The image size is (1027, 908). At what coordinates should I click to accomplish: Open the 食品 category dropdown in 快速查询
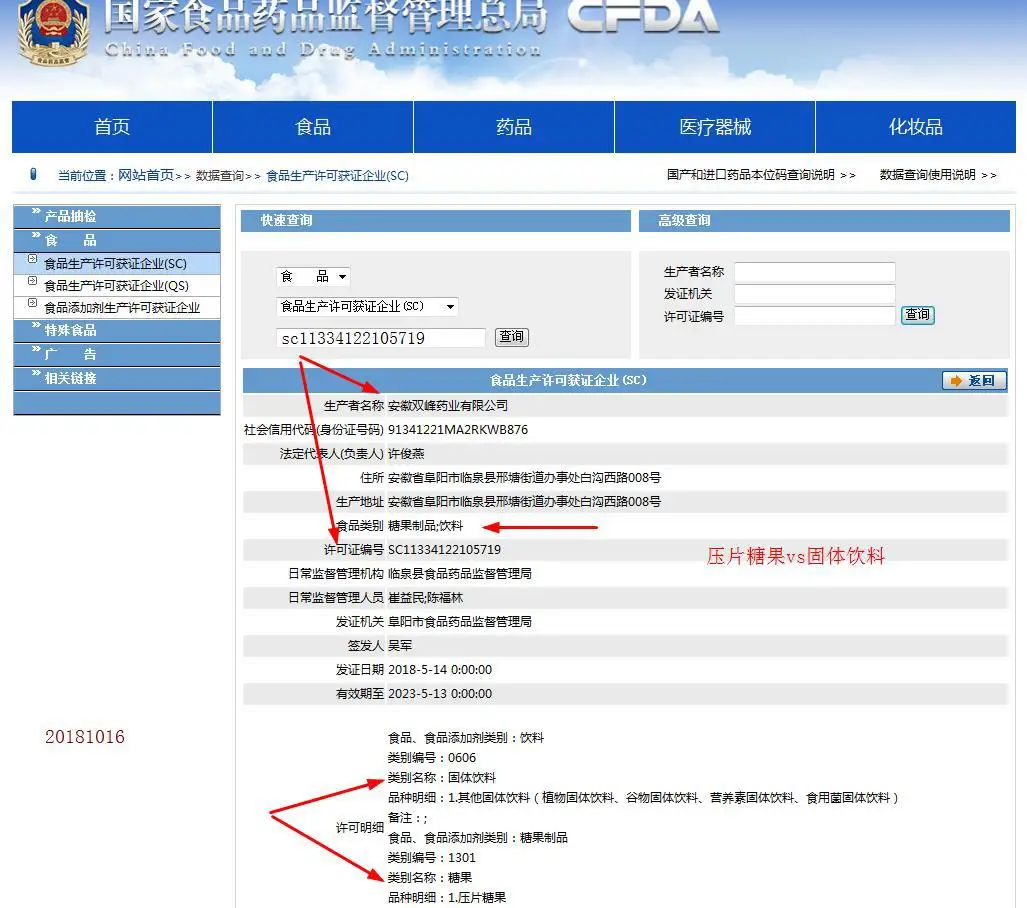pyautogui.click(x=313, y=276)
